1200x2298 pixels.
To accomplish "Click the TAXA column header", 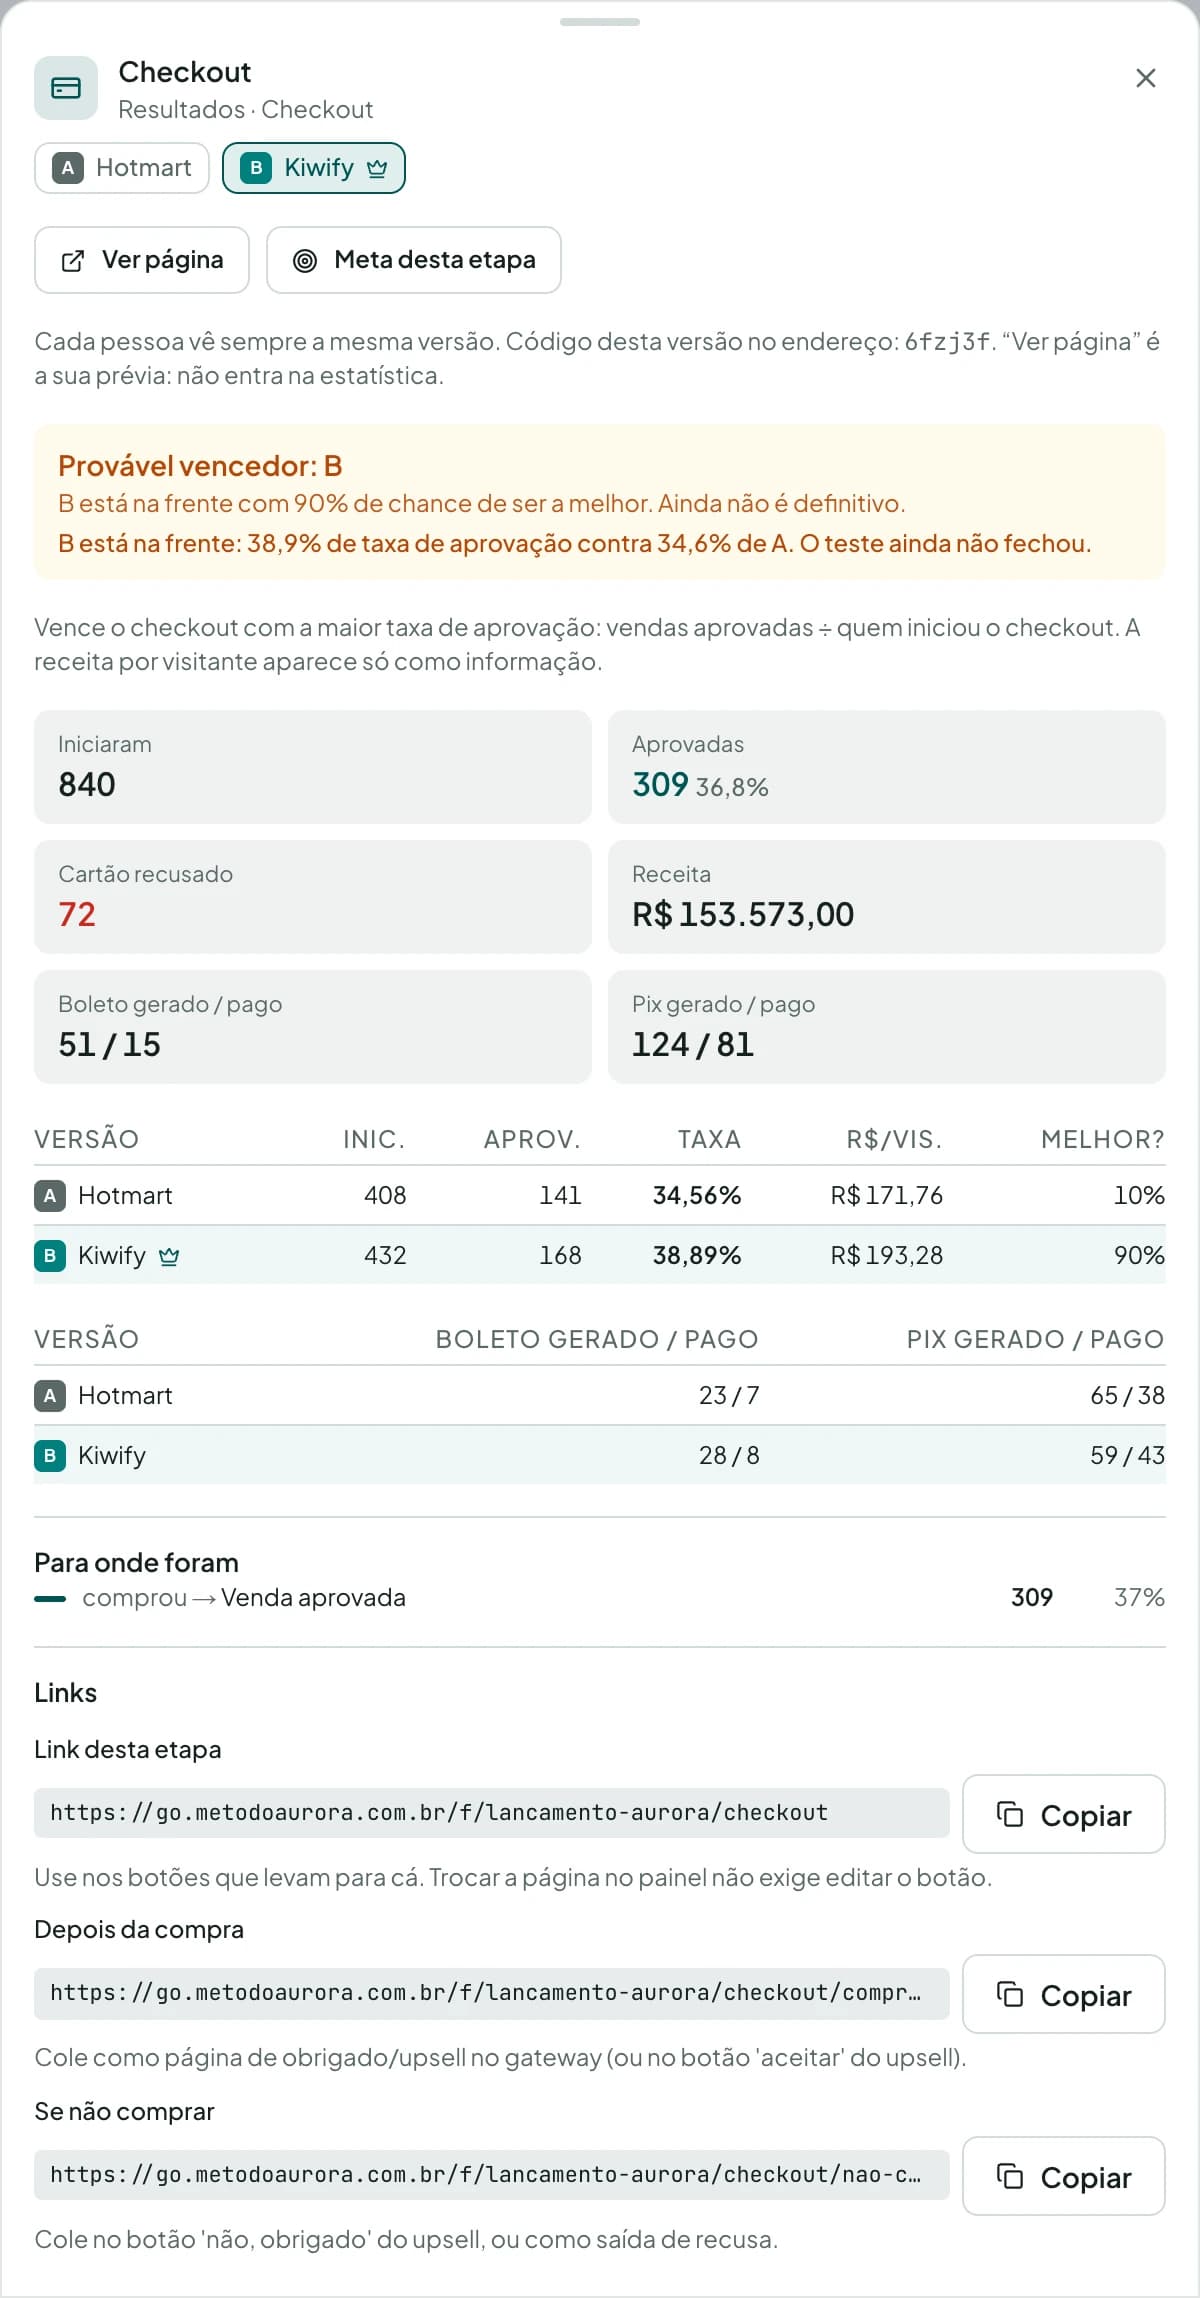I will point(709,1139).
